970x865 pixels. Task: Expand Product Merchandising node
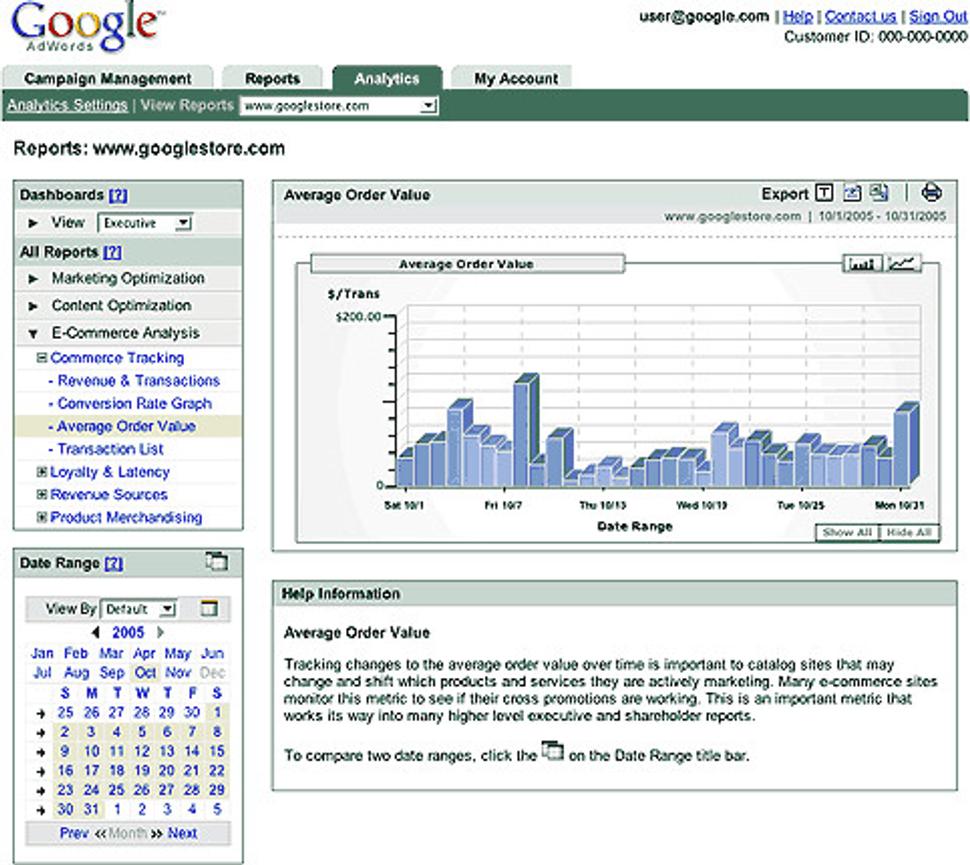click(41, 517)
